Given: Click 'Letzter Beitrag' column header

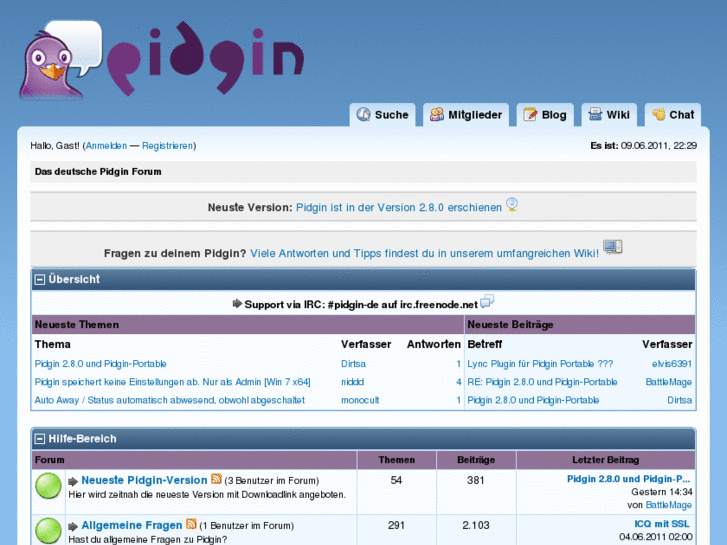Looking at the screenshot, I should 606,460.
